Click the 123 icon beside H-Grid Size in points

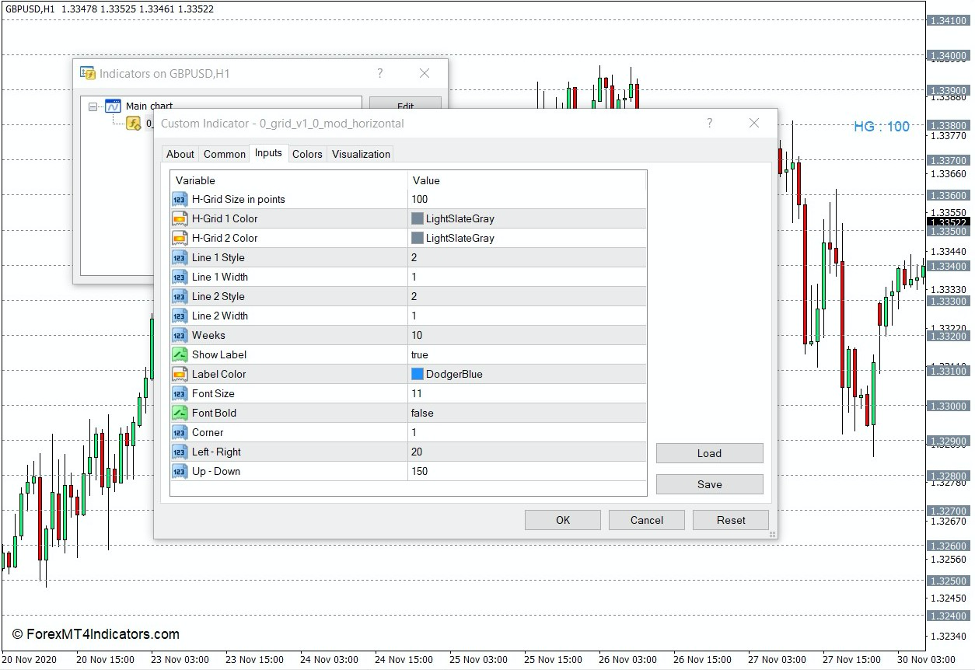pos(181,199)
